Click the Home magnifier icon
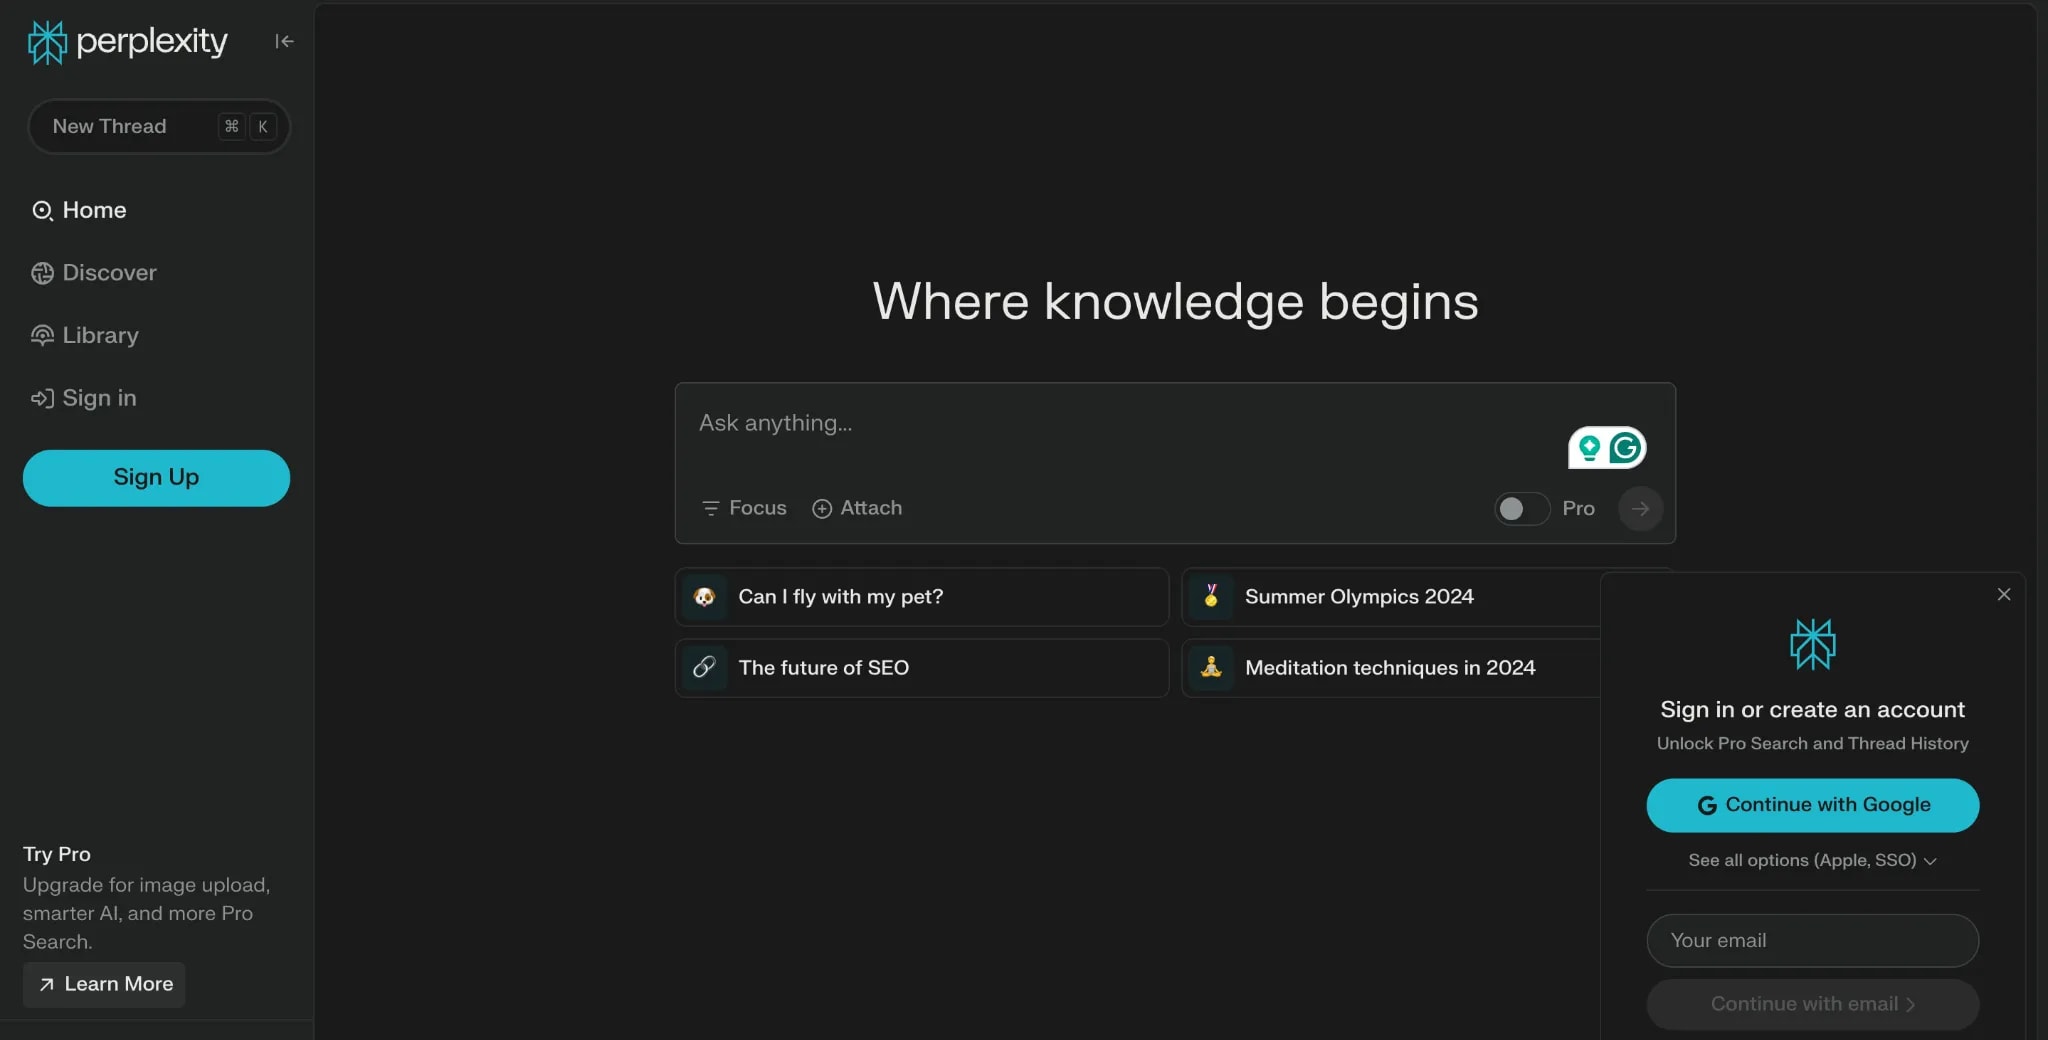 point(42,211)
